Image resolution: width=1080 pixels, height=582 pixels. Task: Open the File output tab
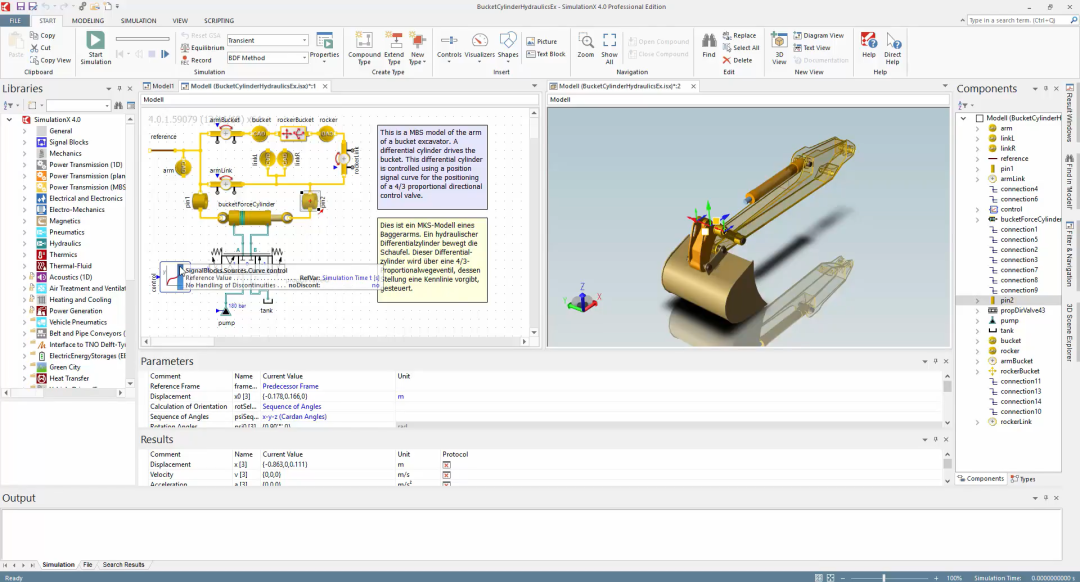pyautogui.click(x=87, y=565)
